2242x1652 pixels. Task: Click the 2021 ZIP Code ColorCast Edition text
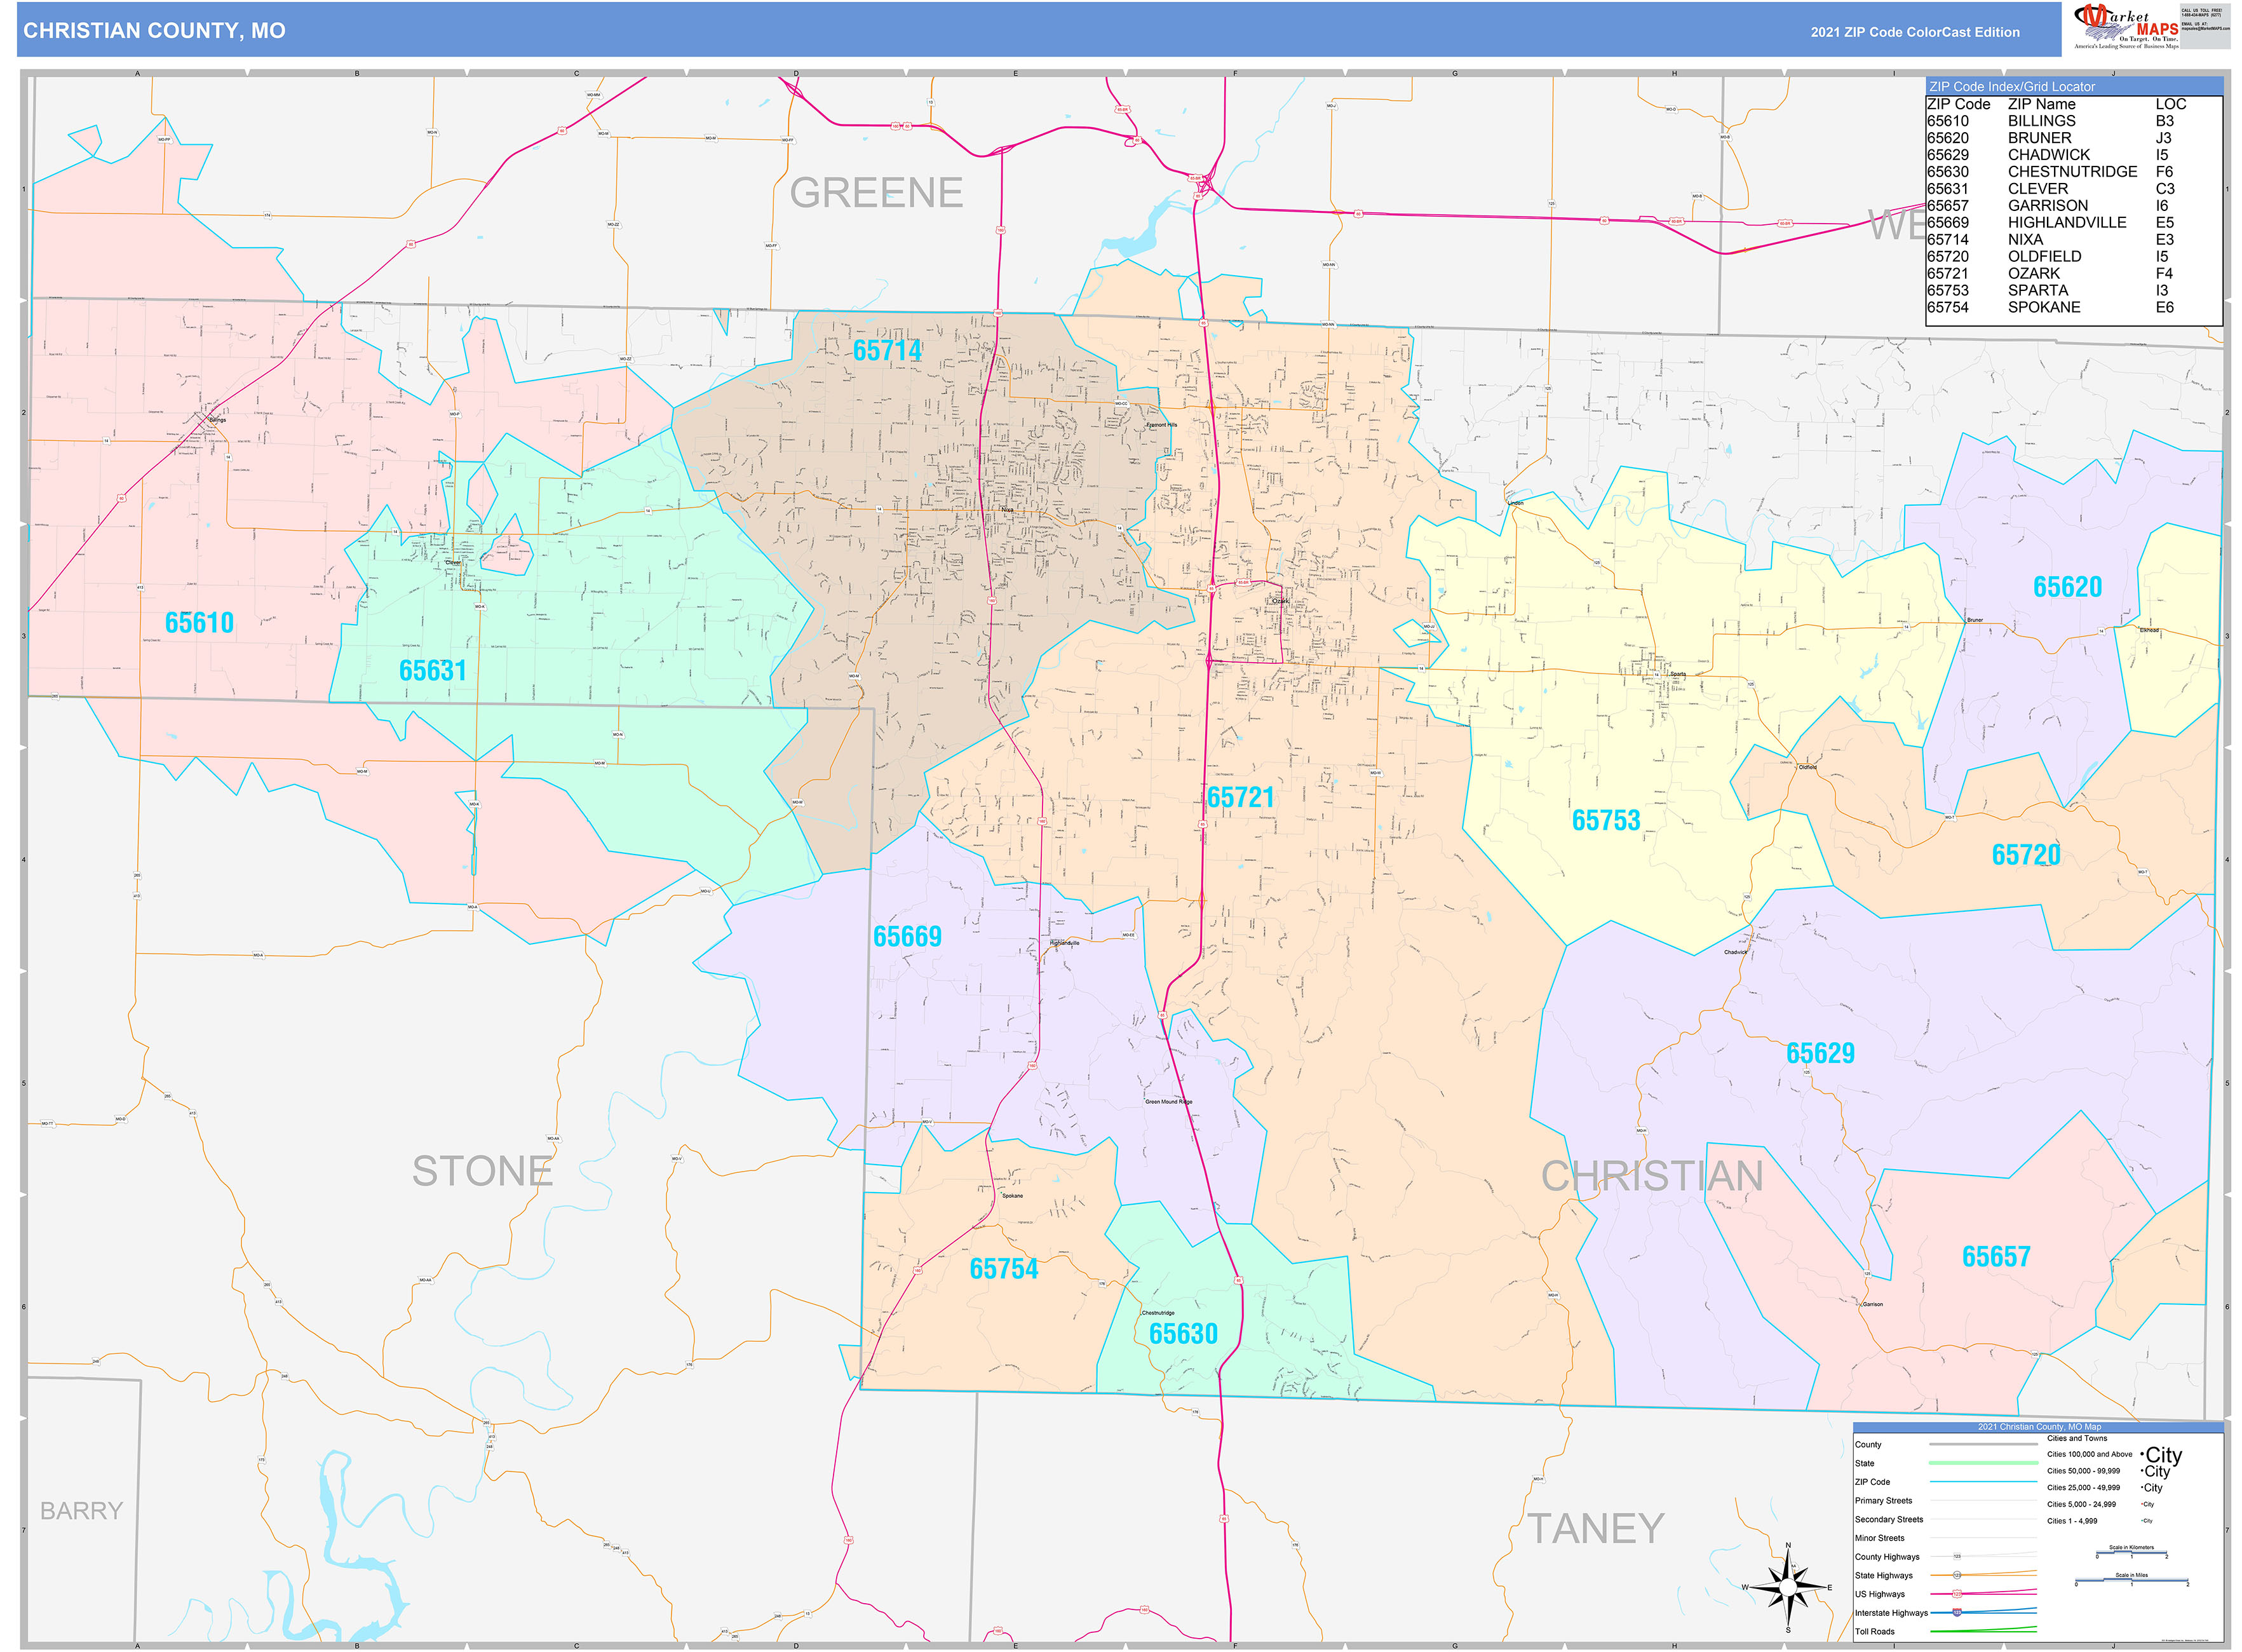(x=1915, y=32)
